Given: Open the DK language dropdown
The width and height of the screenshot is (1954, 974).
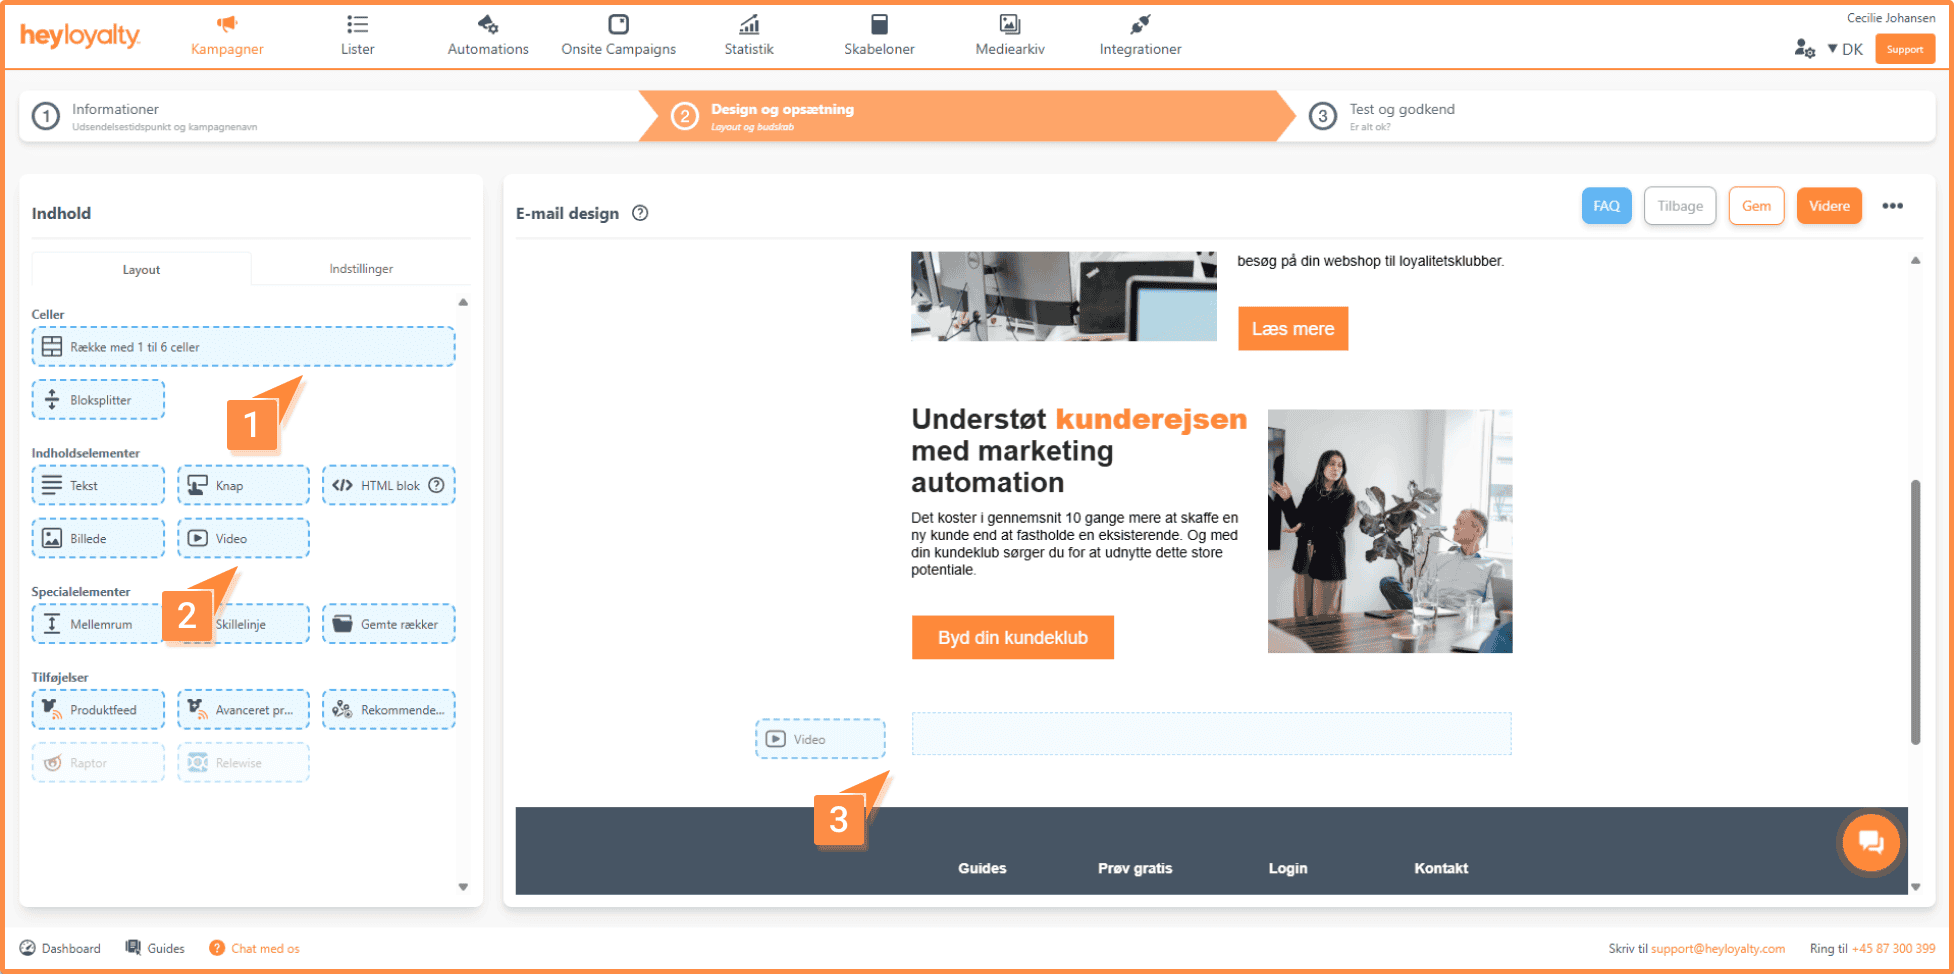Looking at the screenshot, I should click(1845, 49).
